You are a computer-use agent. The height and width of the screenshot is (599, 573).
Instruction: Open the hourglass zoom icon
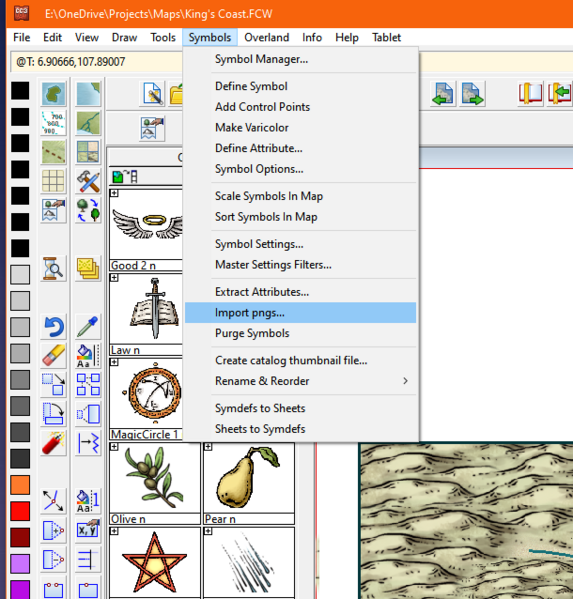point(53,268)
